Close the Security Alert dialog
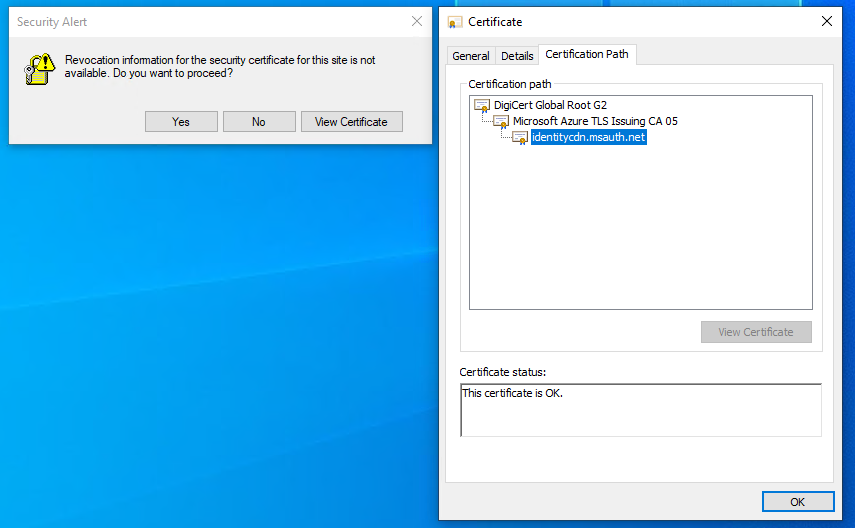Viewport: 855px width, 528px height. pos(417,21)
